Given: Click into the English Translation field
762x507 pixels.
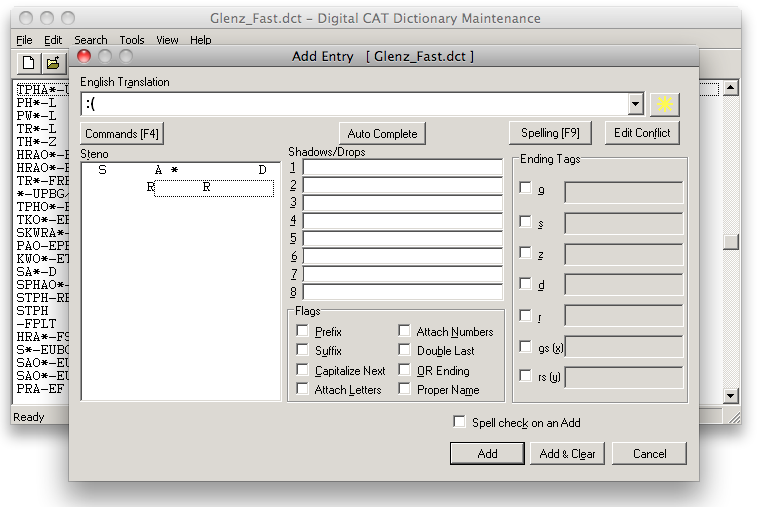Looking at the screenshot, I should (x=355, y=104).
